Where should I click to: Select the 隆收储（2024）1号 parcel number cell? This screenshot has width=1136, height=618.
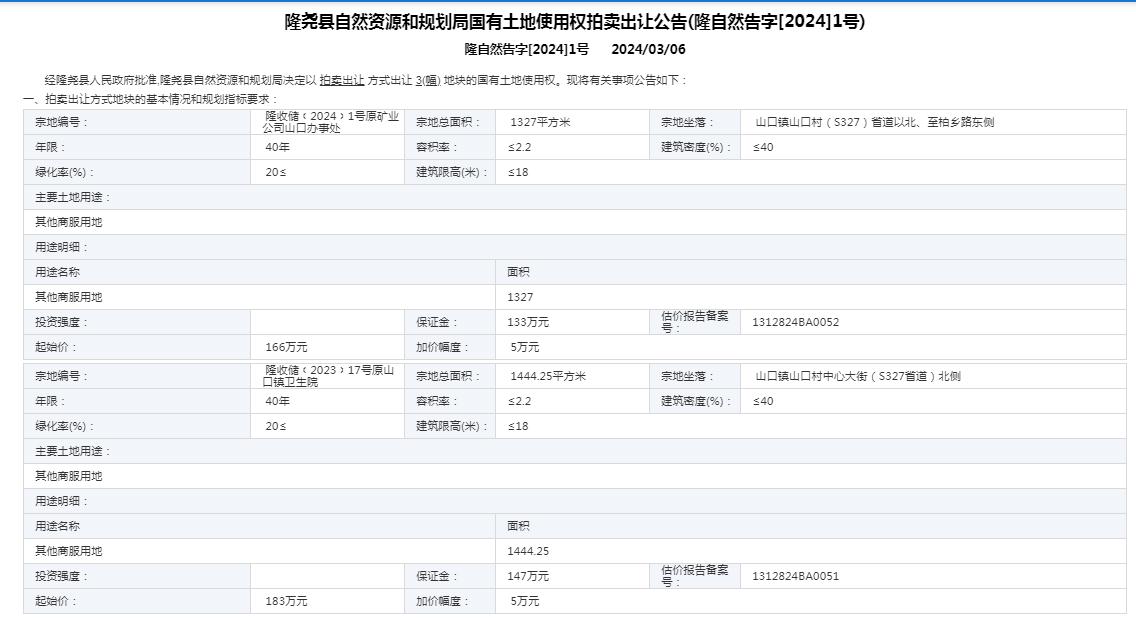click(330, 122)
